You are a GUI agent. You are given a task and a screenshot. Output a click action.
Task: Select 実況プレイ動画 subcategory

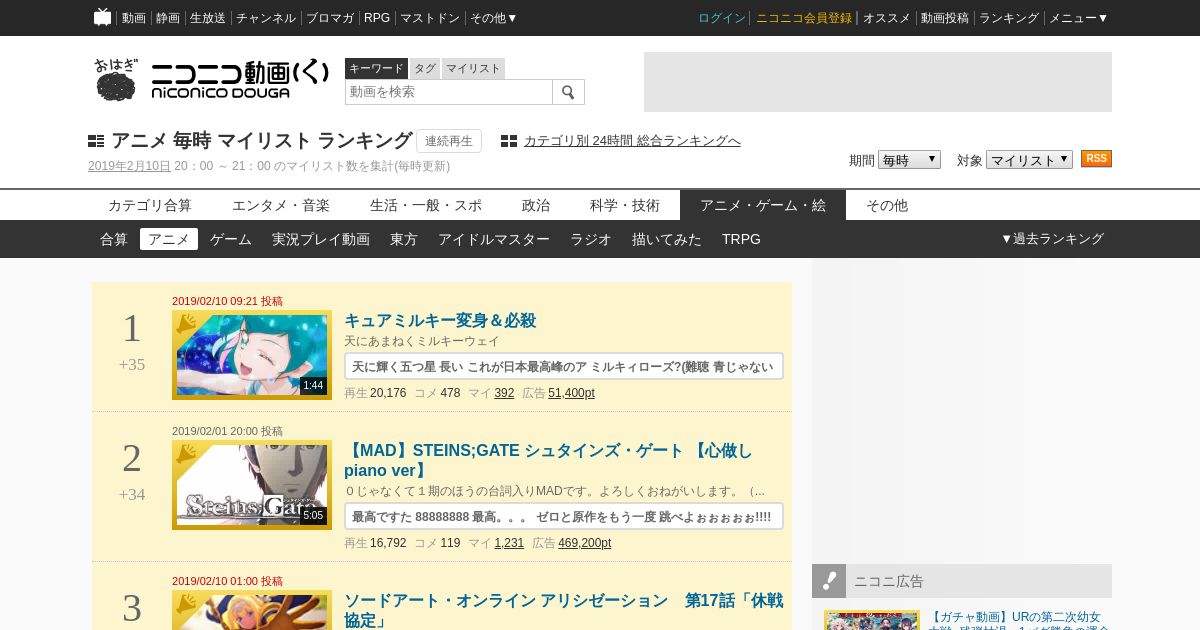coord(321,239)
